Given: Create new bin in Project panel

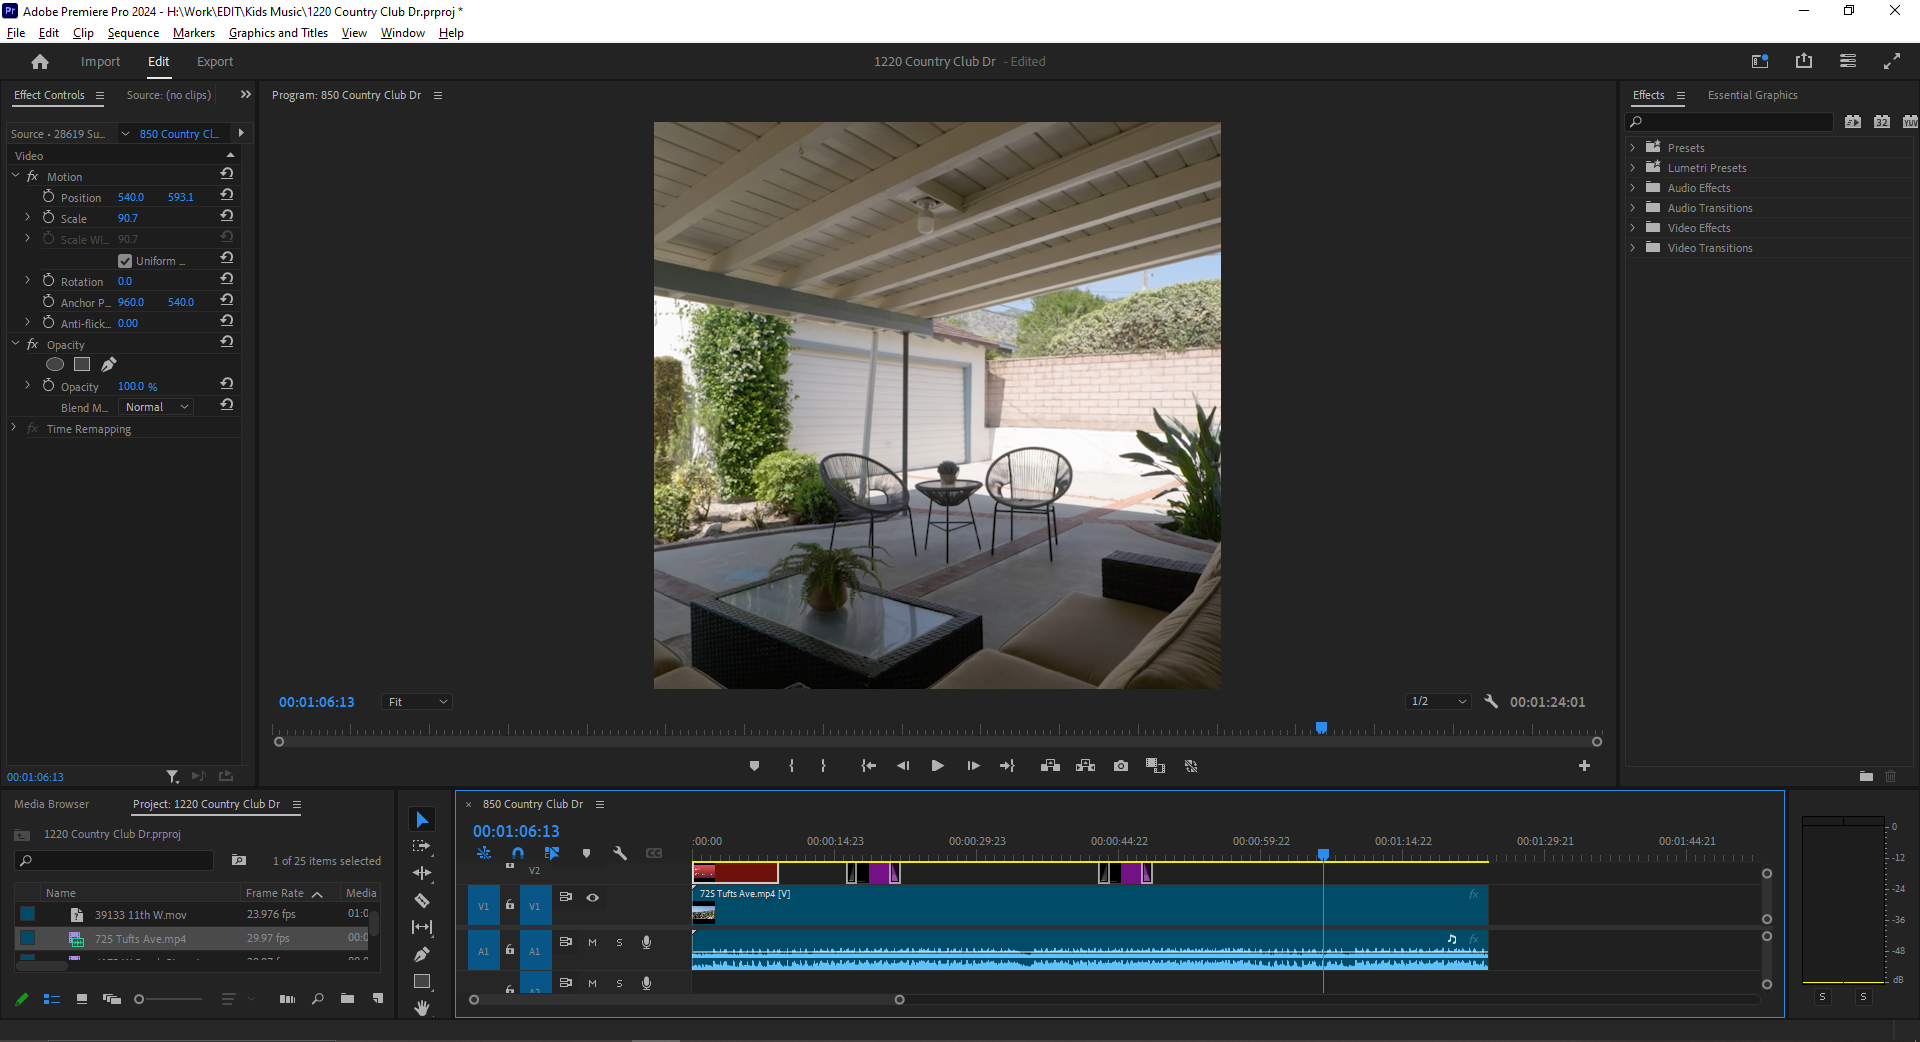Looking at the screenshot, I should tap(347, 998).
